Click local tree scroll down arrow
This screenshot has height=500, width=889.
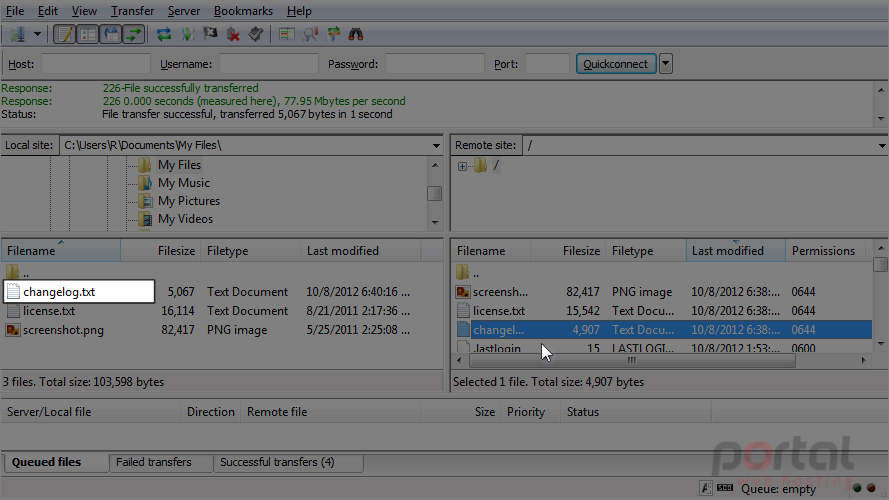(x=435, y=222)
